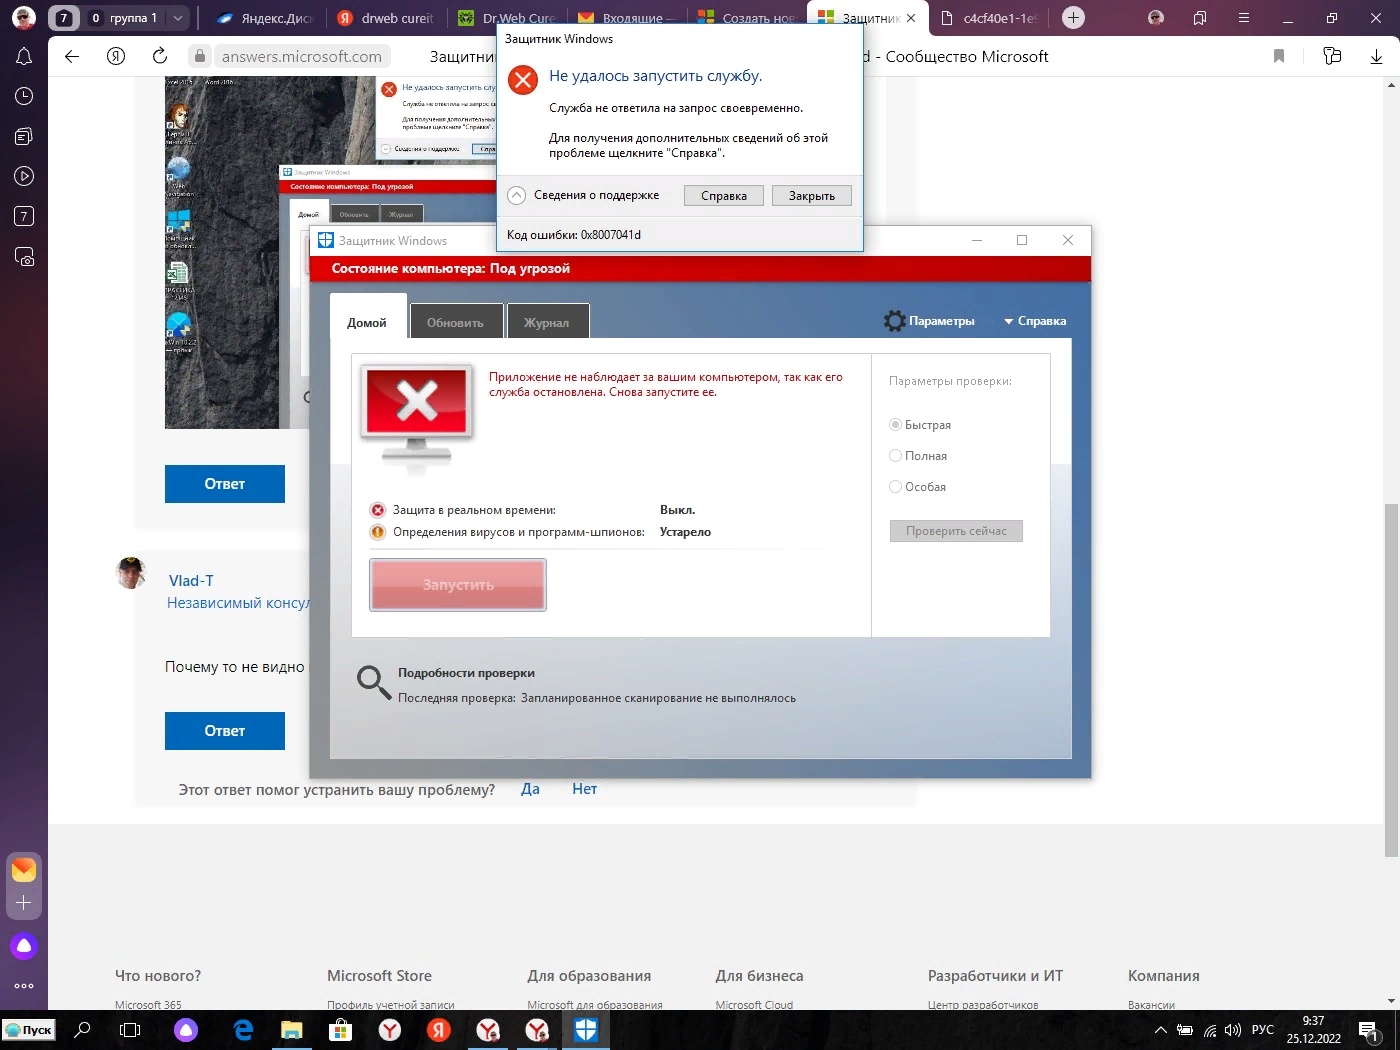This screenshot has width=1400, height=1050.
Task: Select the Быстрая scan option
Action: [x=895, y=425]
